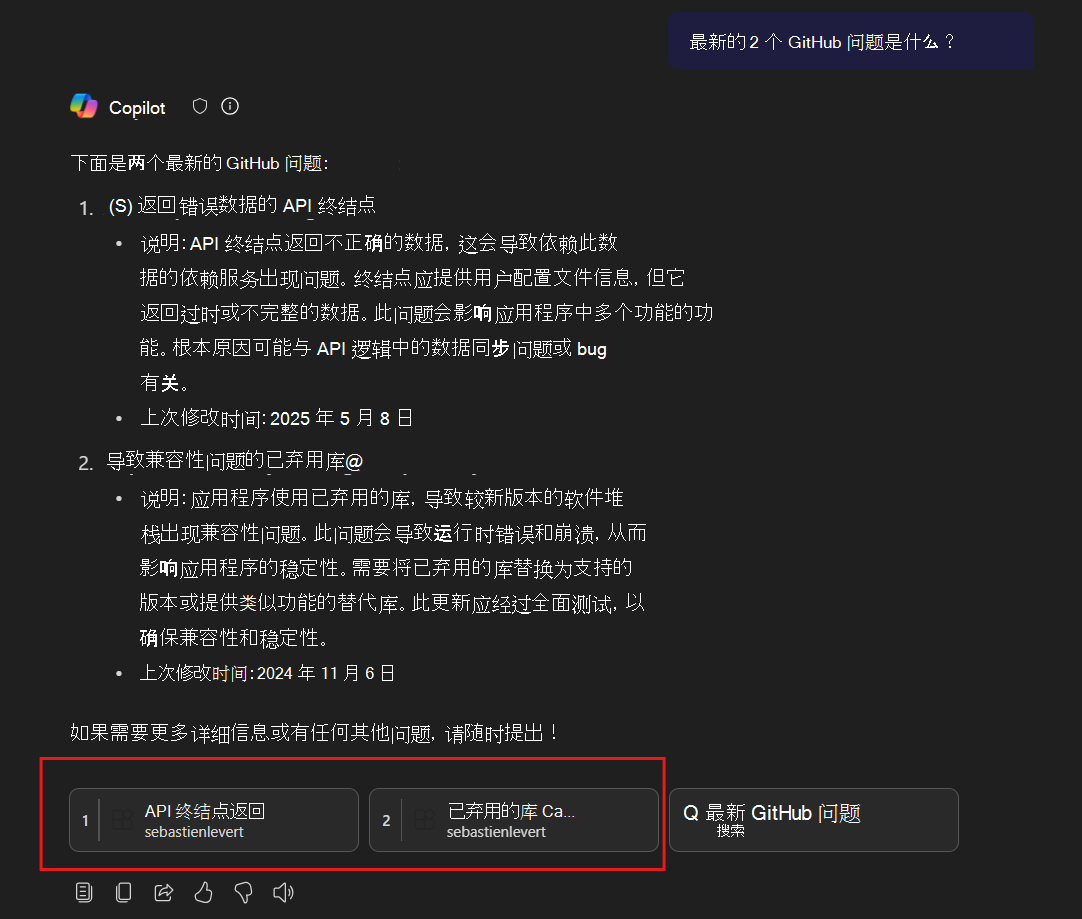Read the response aloud with the speaker icon

pyautogui.click(x=283, y=891)
